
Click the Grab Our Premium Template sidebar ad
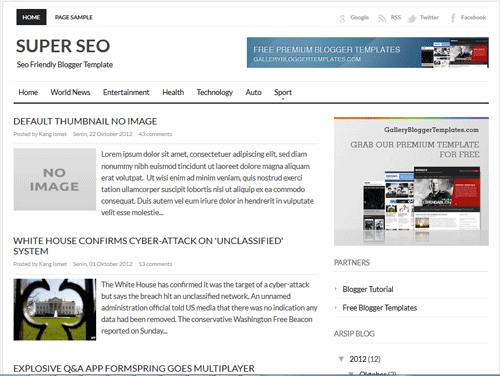pos(411,181)
